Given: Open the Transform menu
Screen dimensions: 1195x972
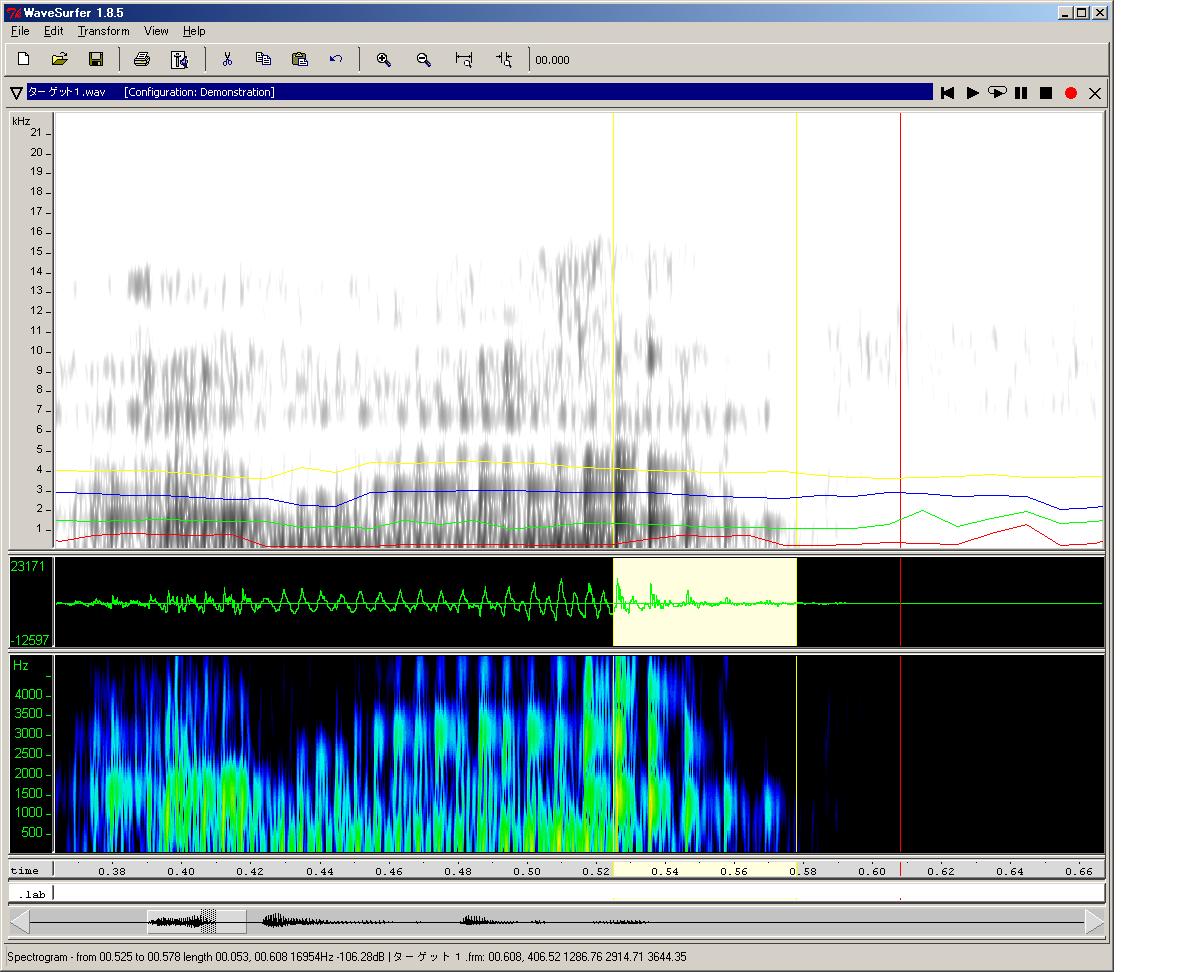Looking at the screenshot, I should (x=104, y=31).
